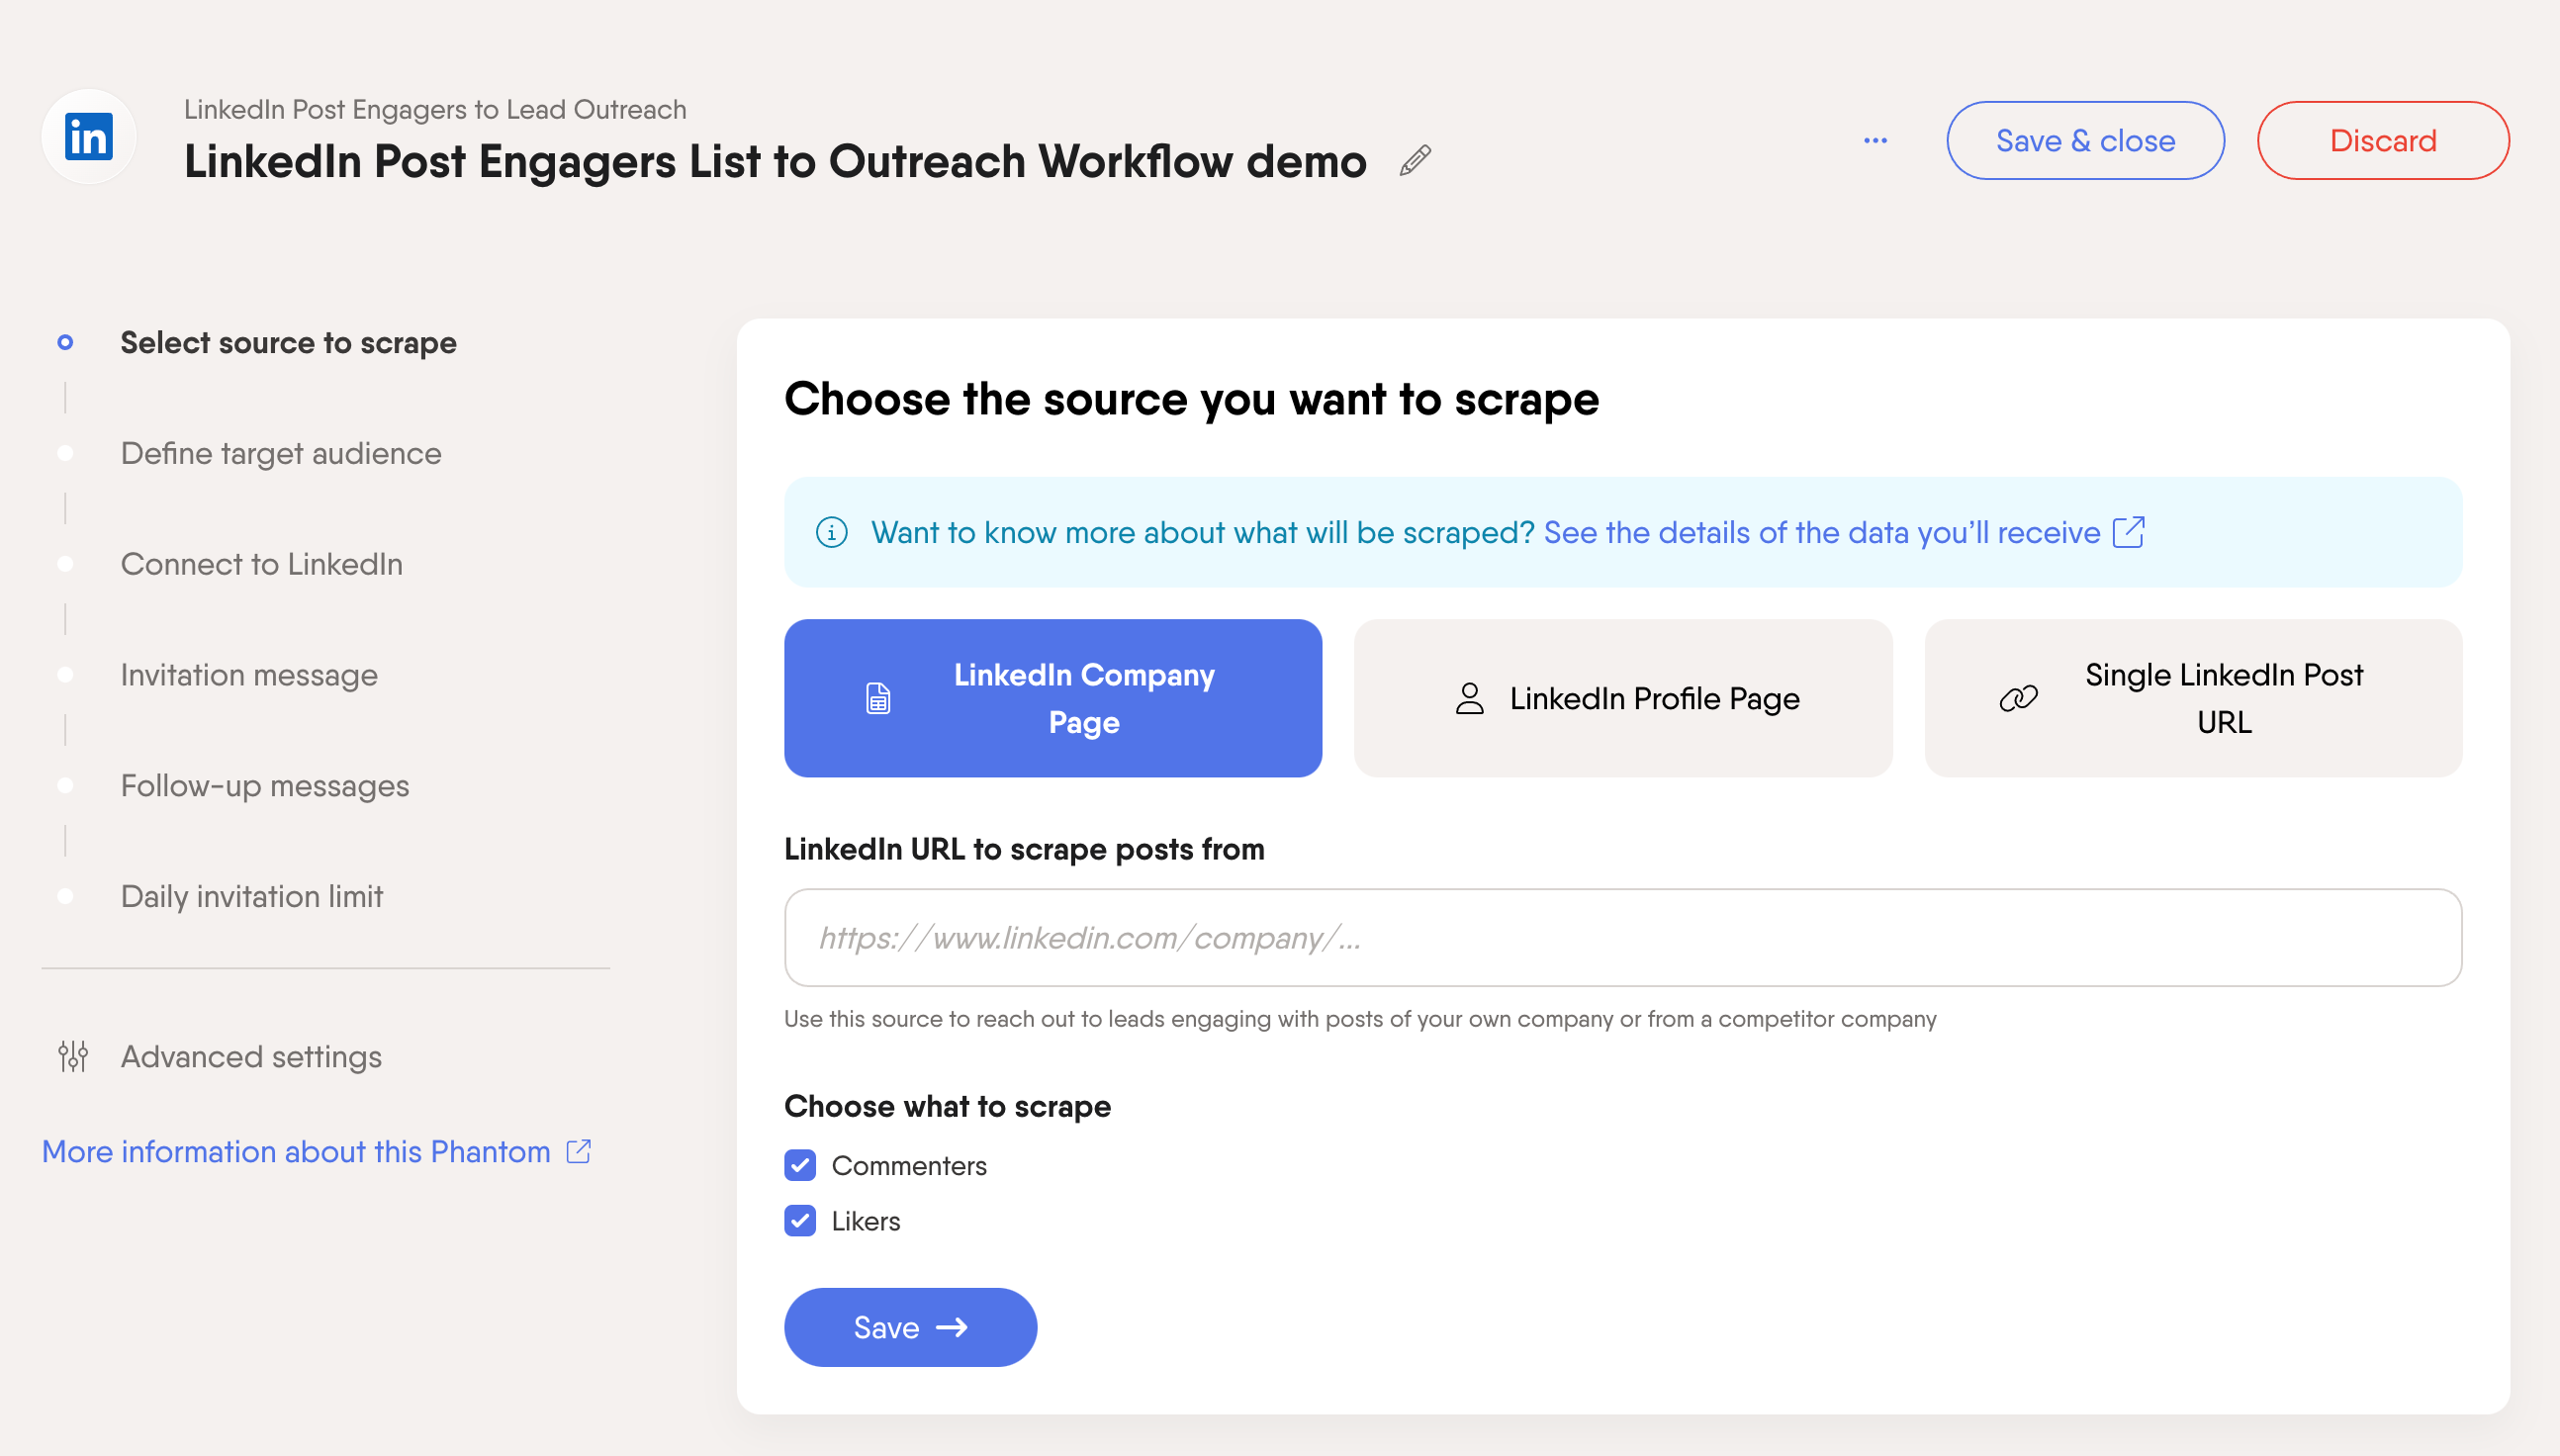Select the LinkedIn Company Page source

point(1053,698)
